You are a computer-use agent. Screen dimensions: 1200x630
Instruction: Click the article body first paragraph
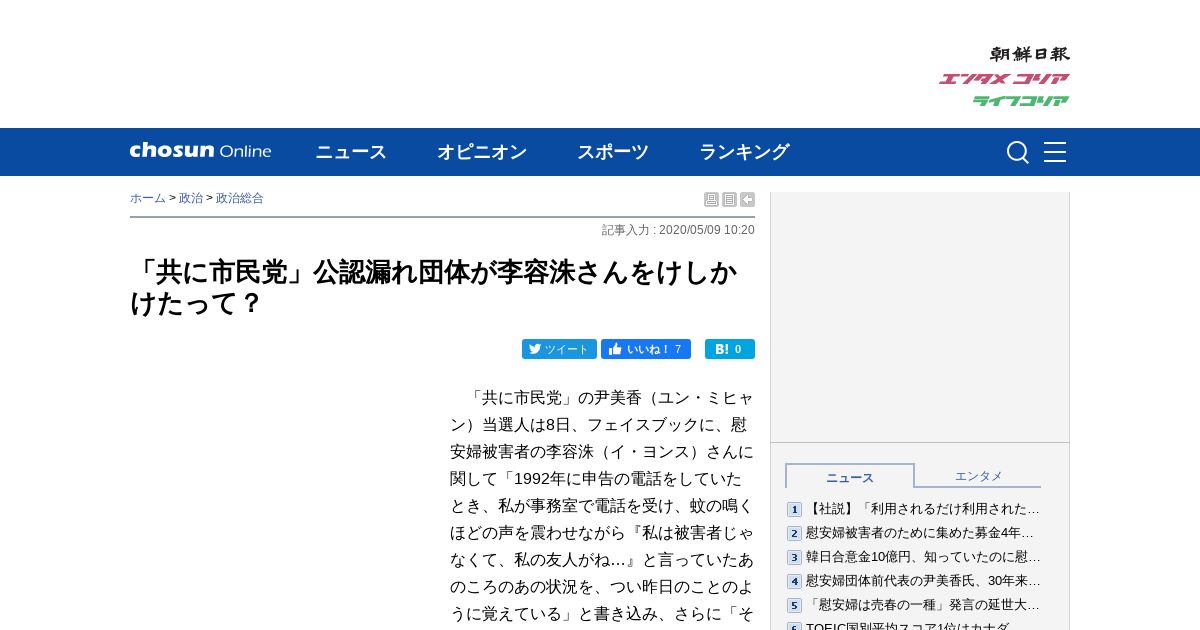point(602,508)
